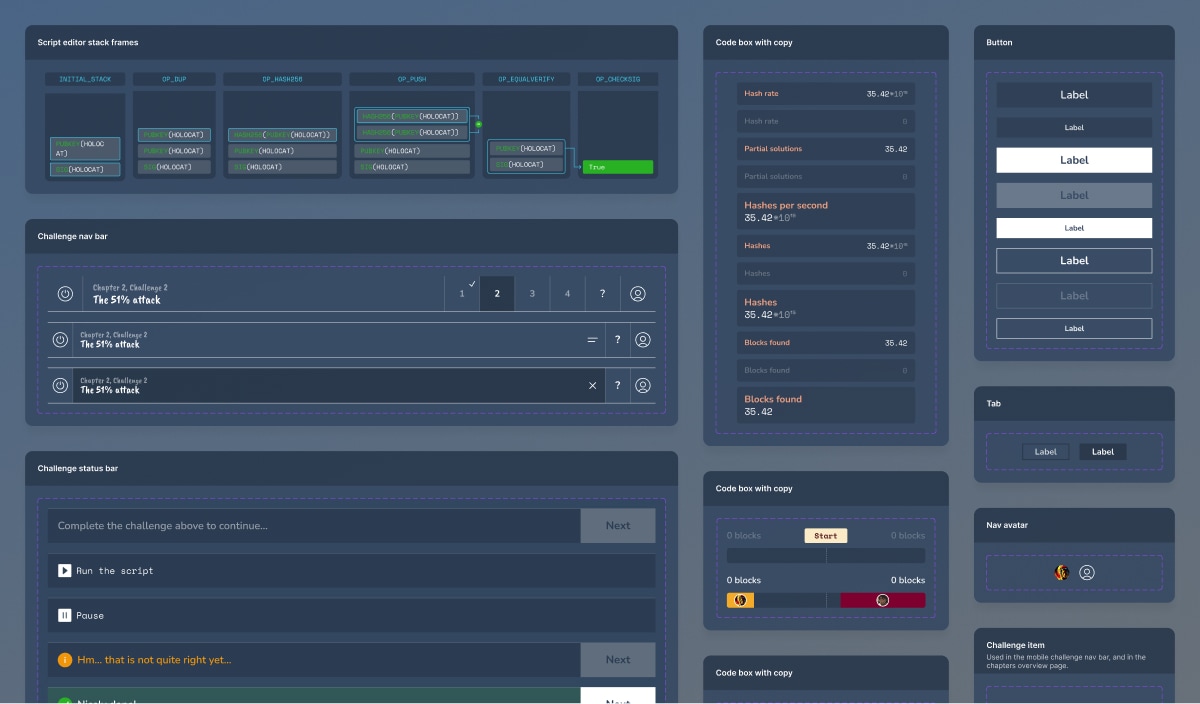This screenshot has width=1200, height=704.
Task: Click the 'Complete the challenge above to continue' input field
Action: tap(300, 525)
